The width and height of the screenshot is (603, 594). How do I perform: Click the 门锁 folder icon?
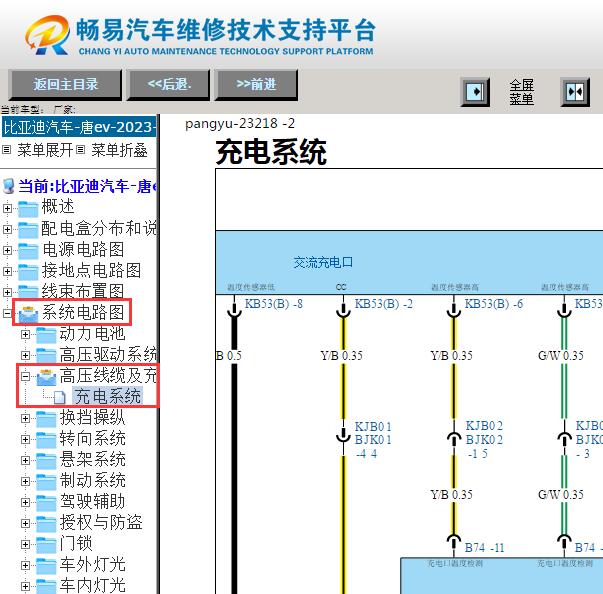pos(46,545)
